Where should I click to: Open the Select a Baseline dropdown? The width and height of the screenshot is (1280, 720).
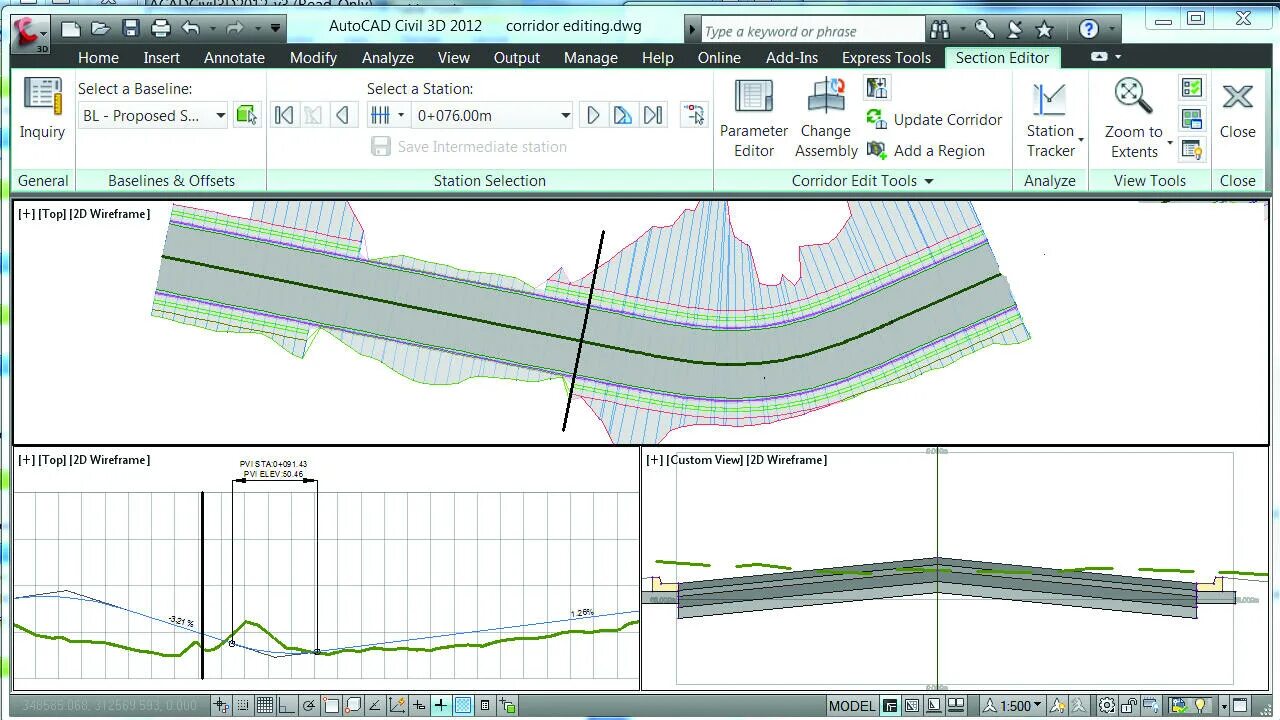coord(153,115)
